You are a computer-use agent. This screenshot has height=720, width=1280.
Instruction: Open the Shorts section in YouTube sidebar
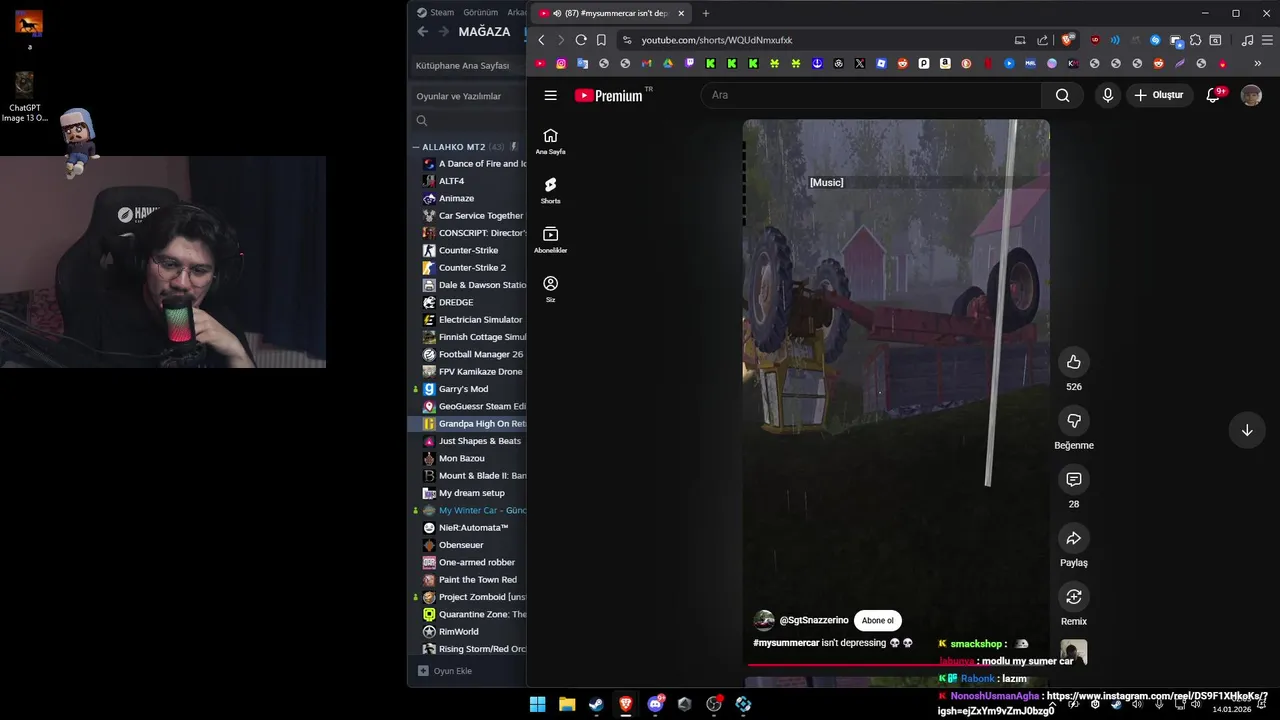pos(550,190)
